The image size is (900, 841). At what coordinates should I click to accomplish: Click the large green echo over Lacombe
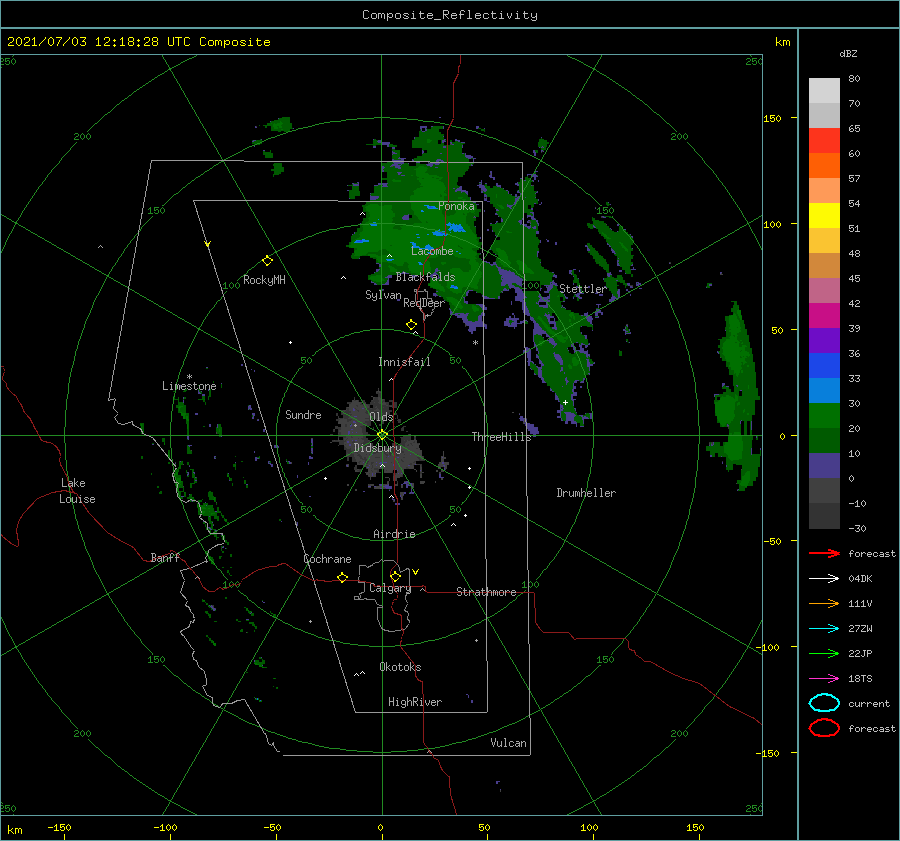point(425,230)
